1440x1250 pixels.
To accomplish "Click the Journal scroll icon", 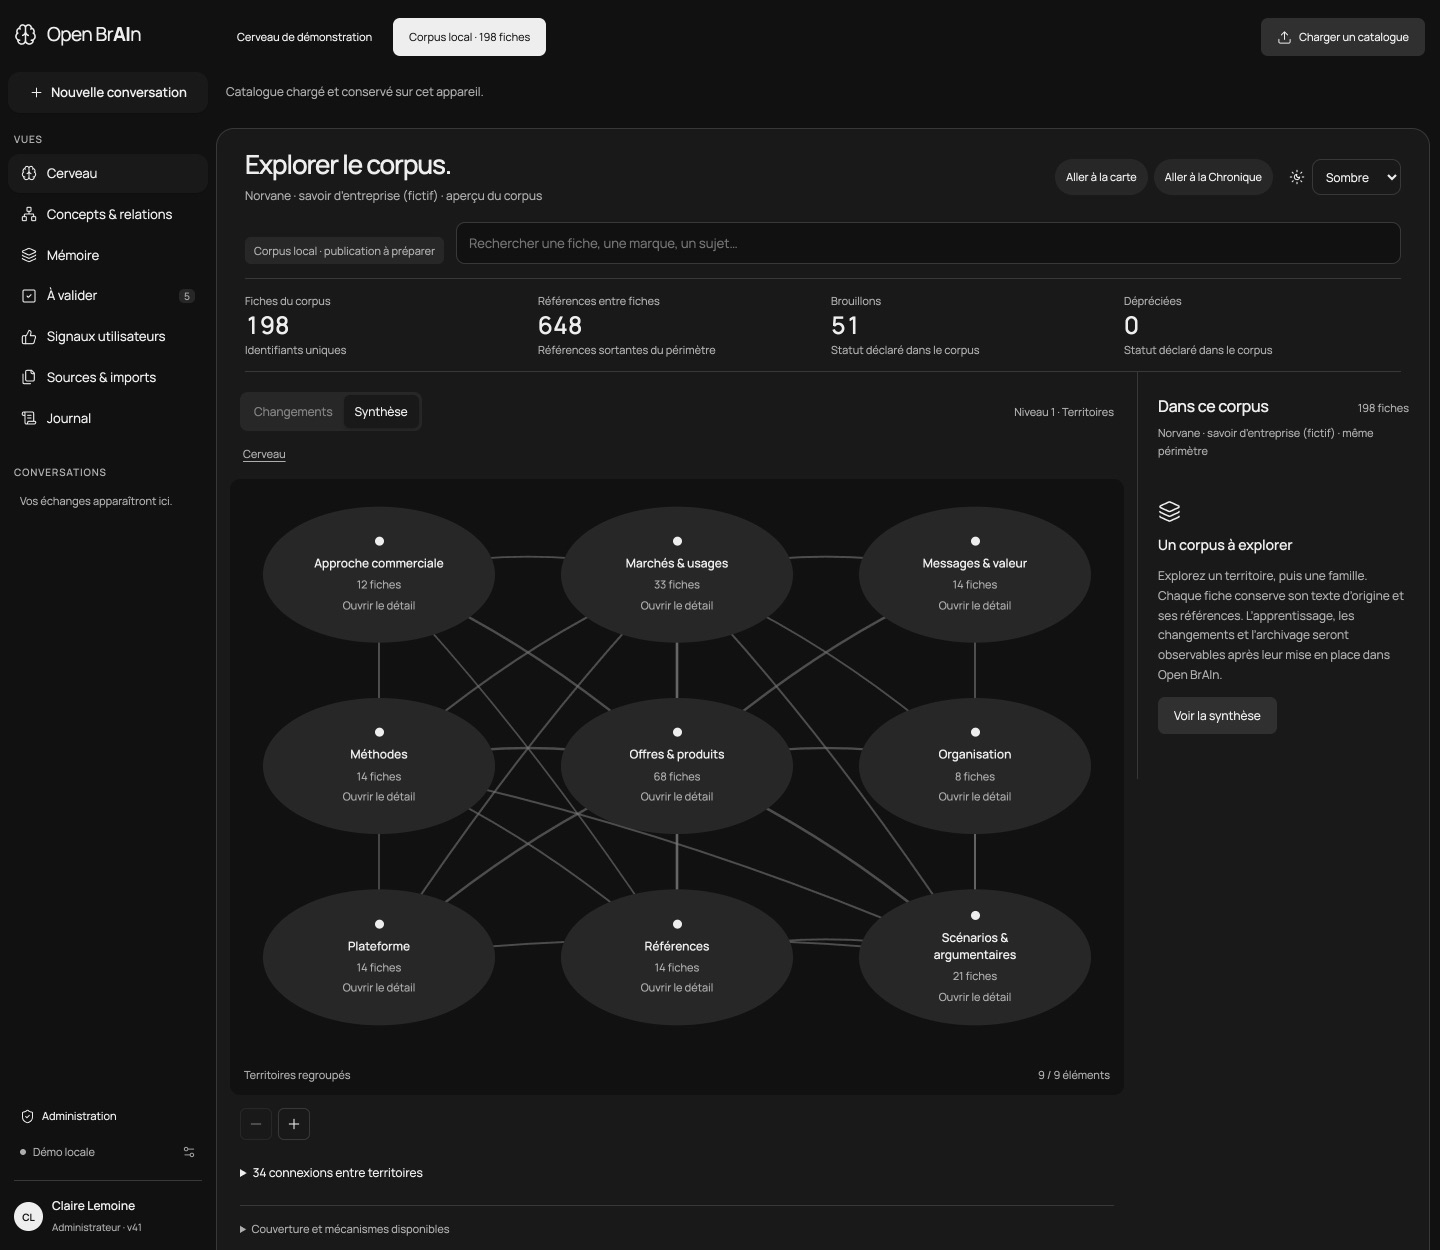I will pos(29,418).
